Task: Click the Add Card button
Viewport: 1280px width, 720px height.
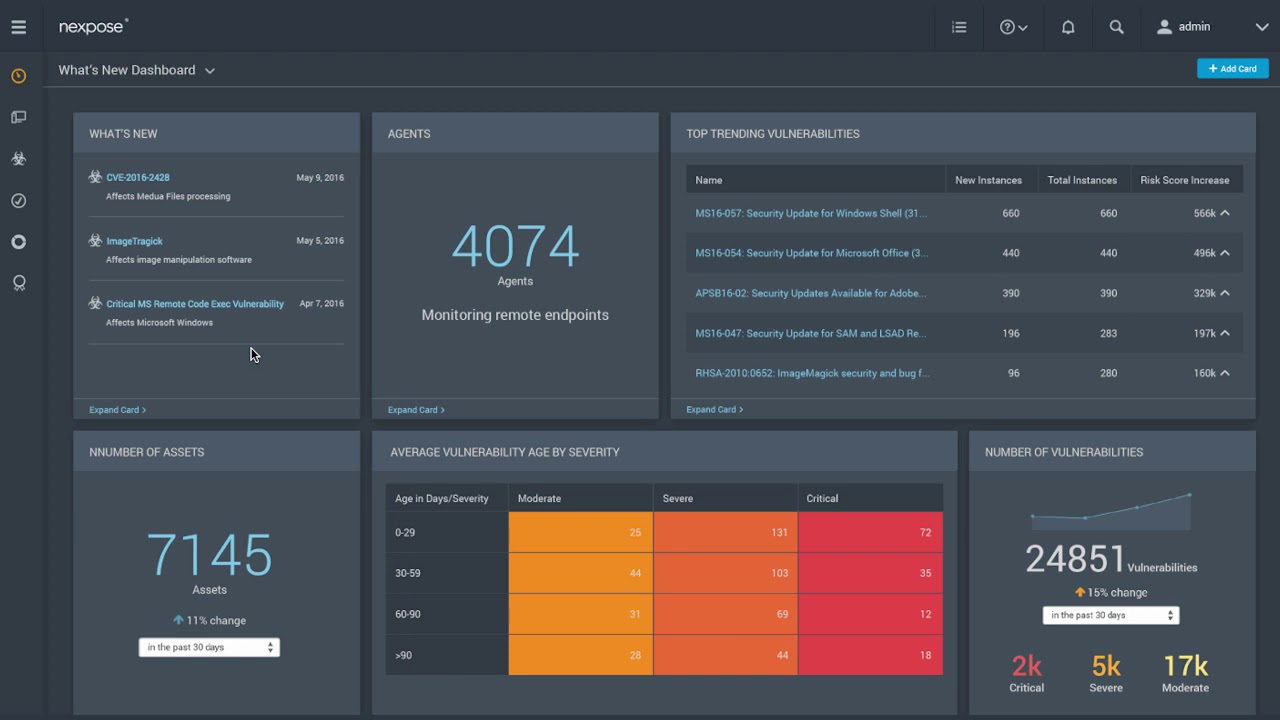Action: (x=1232, y=68)
